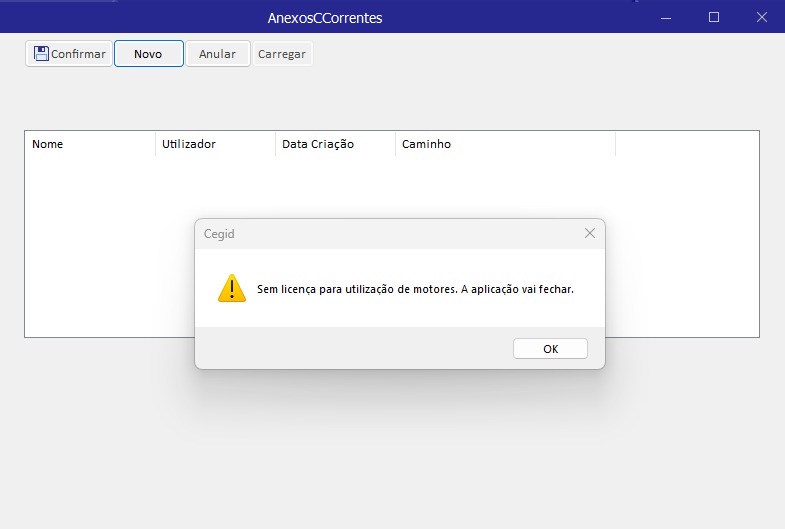Minimize the AnexosCCorrentes window
The image size is (785, 529).
point(666,18)
